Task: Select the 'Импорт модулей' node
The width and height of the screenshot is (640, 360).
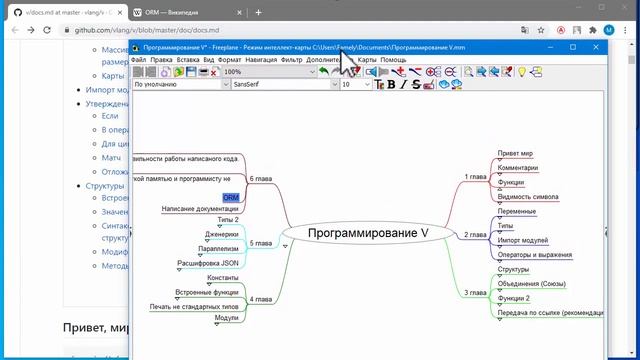Action: (522, 240)
